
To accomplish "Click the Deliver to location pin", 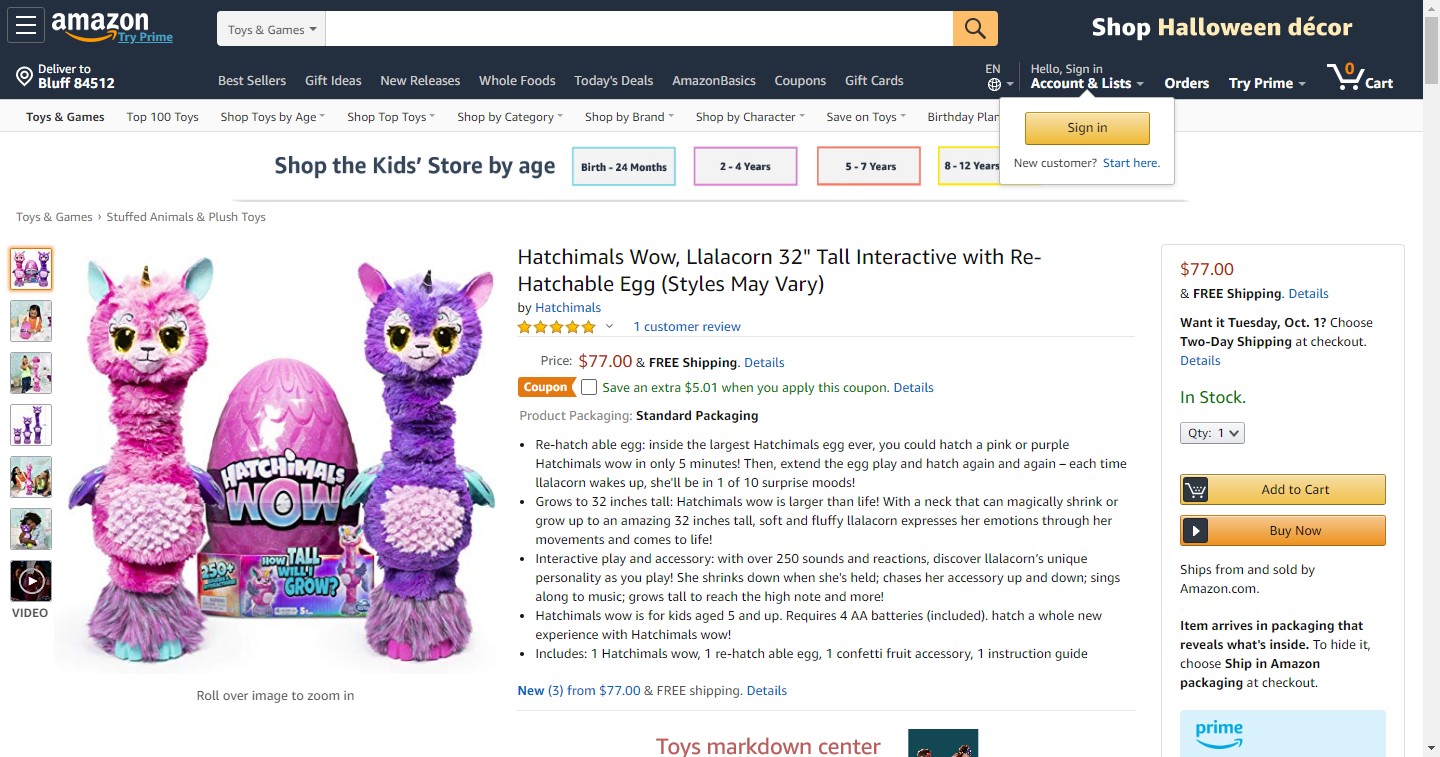I will click(25, 77).
